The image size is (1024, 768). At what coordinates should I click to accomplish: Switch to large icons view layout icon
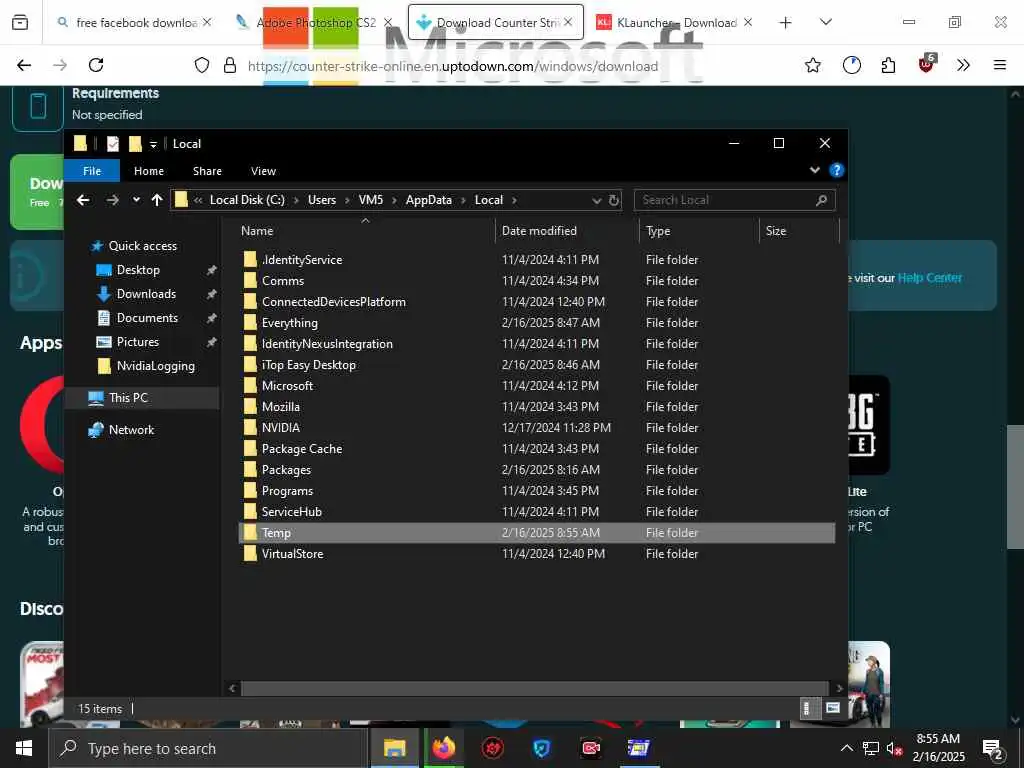(833, 709)
